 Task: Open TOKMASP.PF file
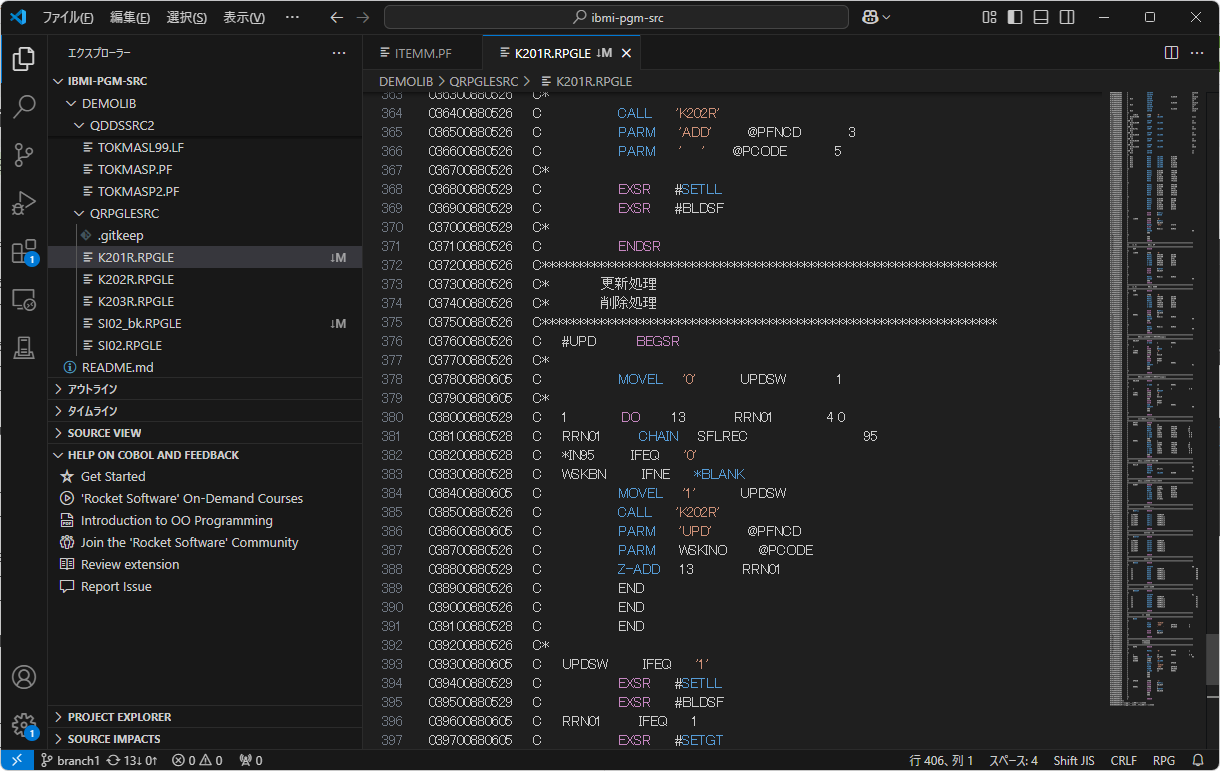[x=205, y=169]
